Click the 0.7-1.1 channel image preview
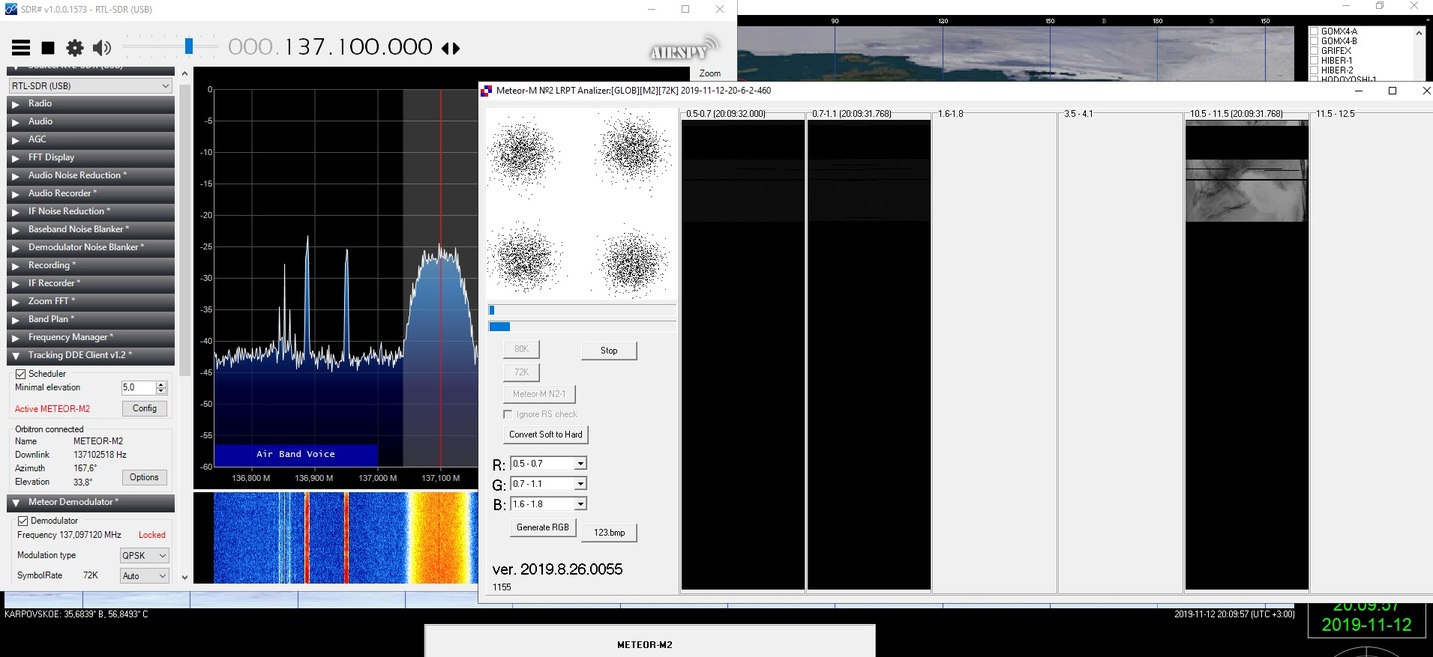 (x=869, y=354)
